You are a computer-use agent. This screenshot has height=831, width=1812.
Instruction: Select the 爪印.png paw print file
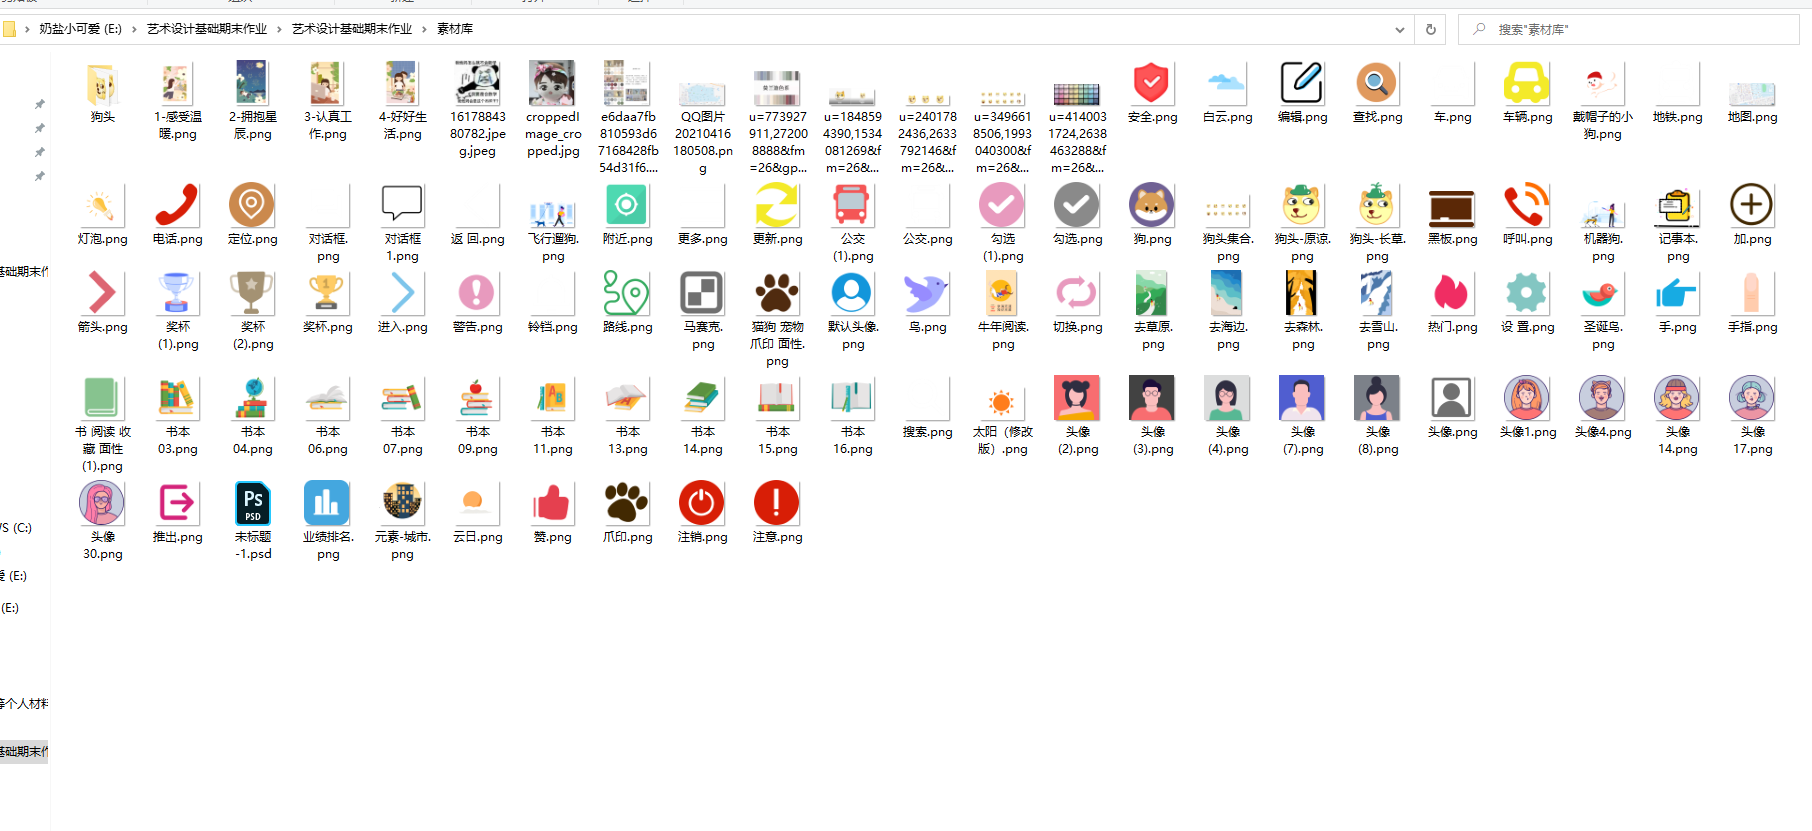tap(627, 504)
